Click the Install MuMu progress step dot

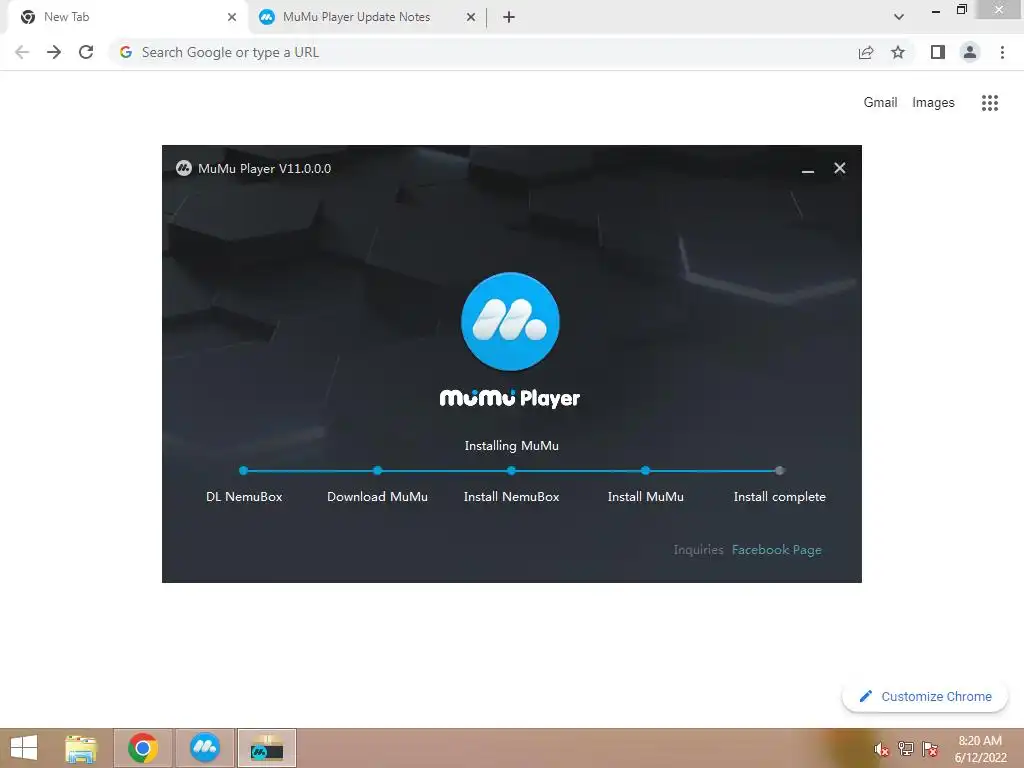tap(645, 470)
